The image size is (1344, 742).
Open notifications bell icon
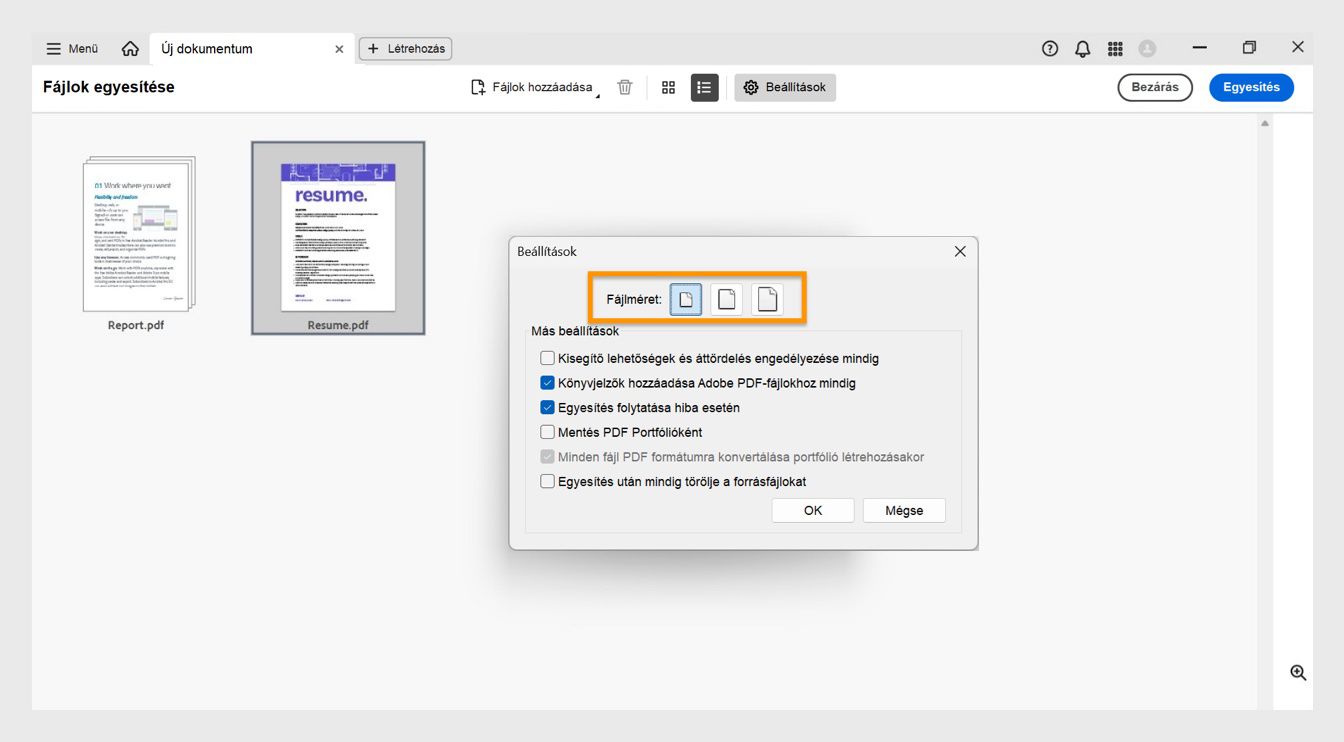click(1083, 48)
